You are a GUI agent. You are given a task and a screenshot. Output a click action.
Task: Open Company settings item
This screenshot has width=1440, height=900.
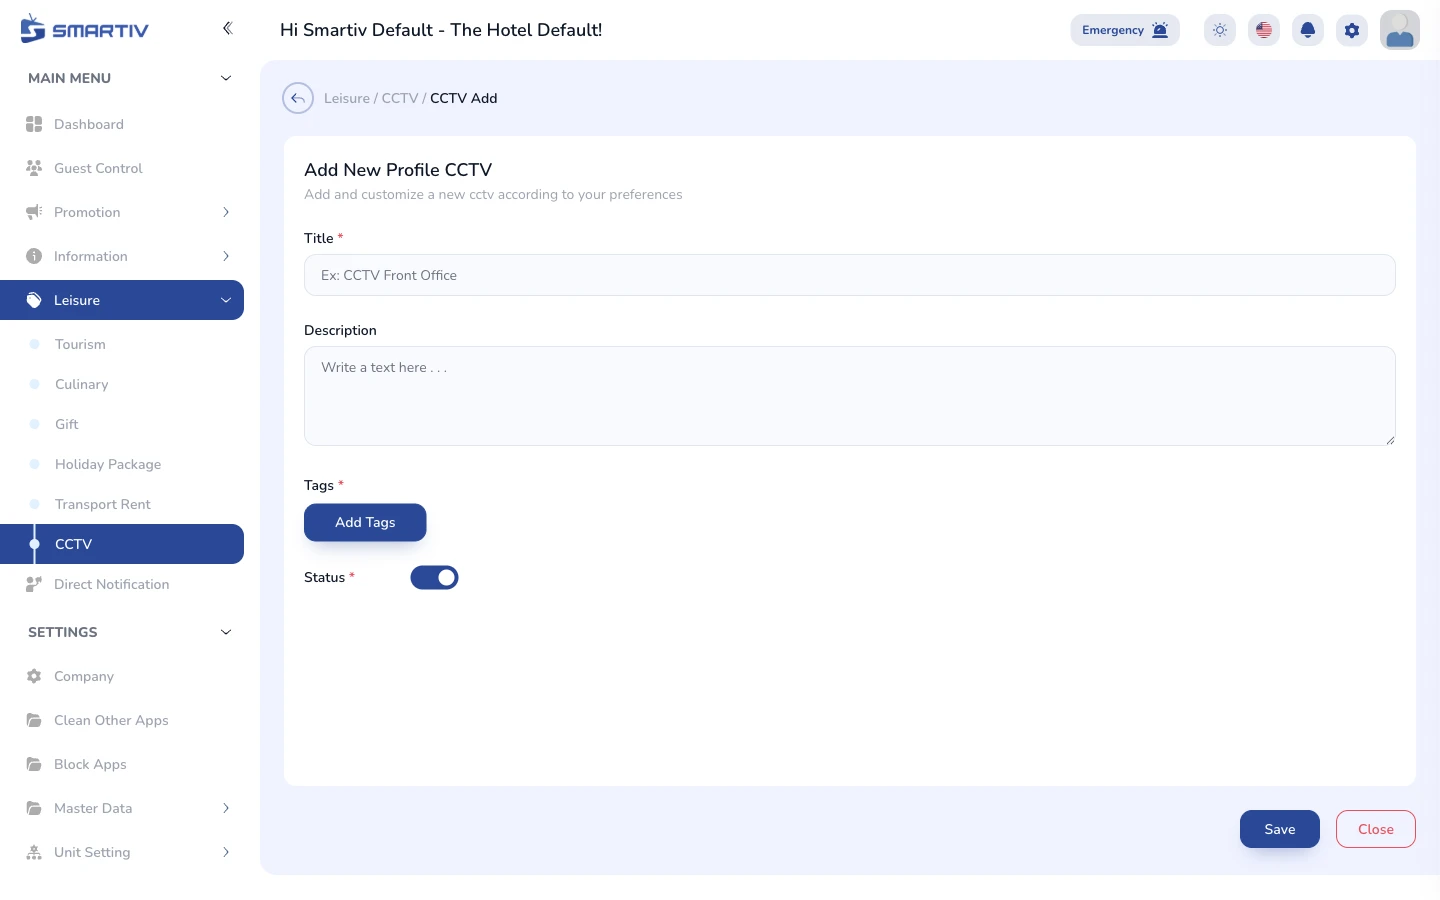pyautogui.click(x=122, y=676)
